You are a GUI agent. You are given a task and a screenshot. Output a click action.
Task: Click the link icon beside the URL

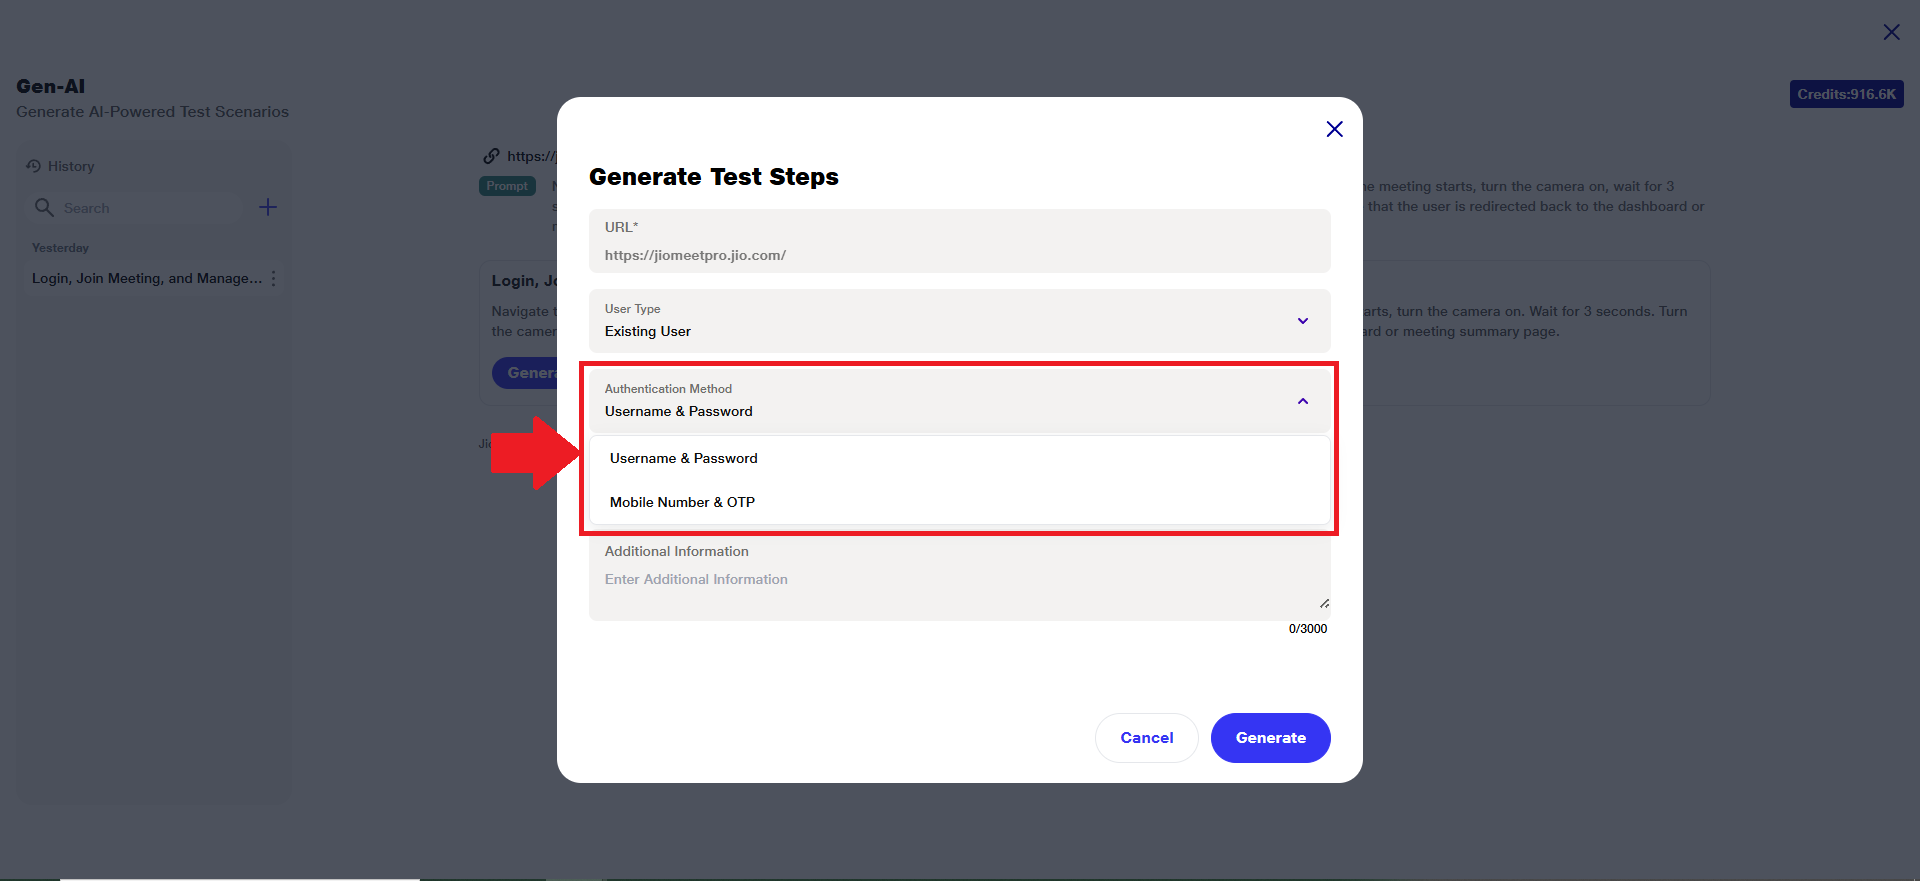tap(491, 156)
